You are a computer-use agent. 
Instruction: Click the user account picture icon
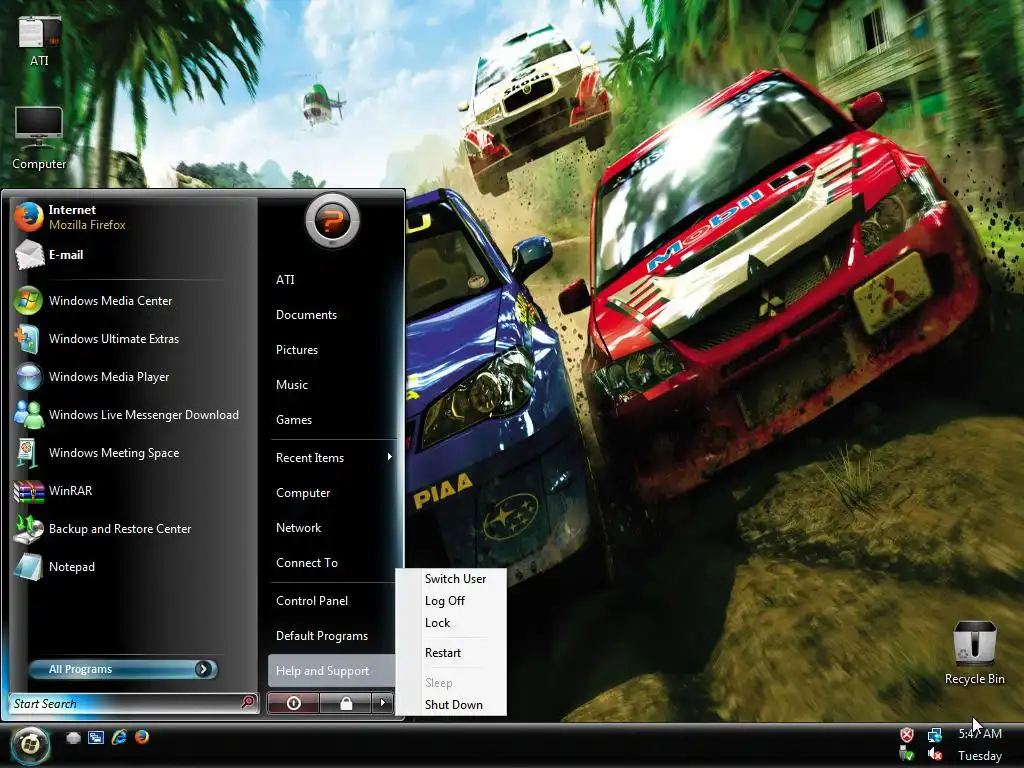[332, 221]
